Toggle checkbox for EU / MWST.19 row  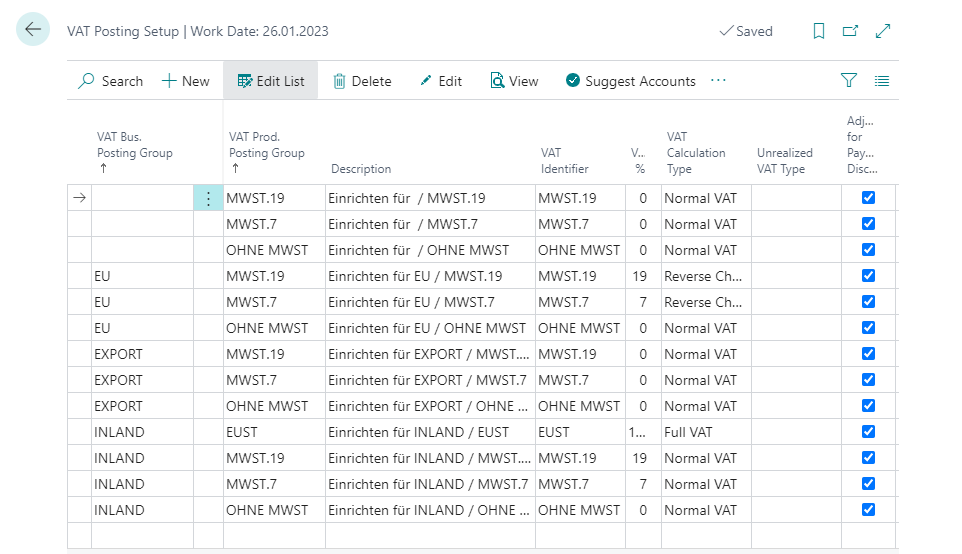868,275
